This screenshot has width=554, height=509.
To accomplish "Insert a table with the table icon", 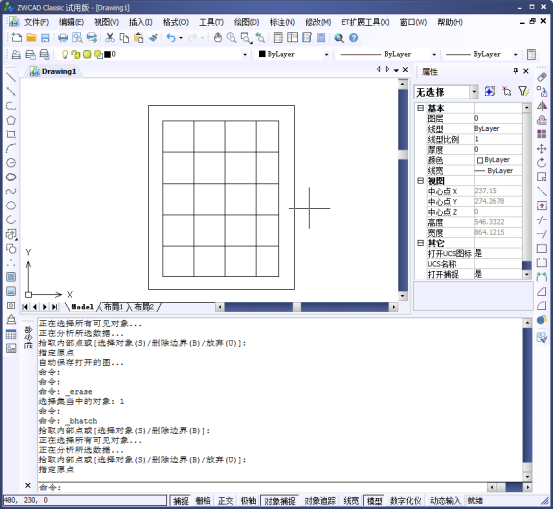I will (11, 334).
